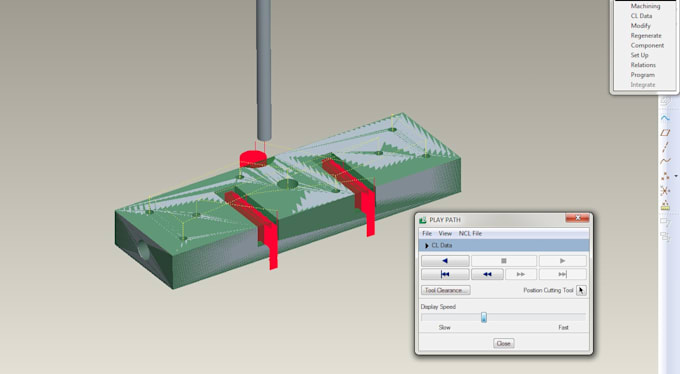Viewport: 680px width, 374px height.
Task: Open the Tool Clearance dialog
Action: [445, 290]
